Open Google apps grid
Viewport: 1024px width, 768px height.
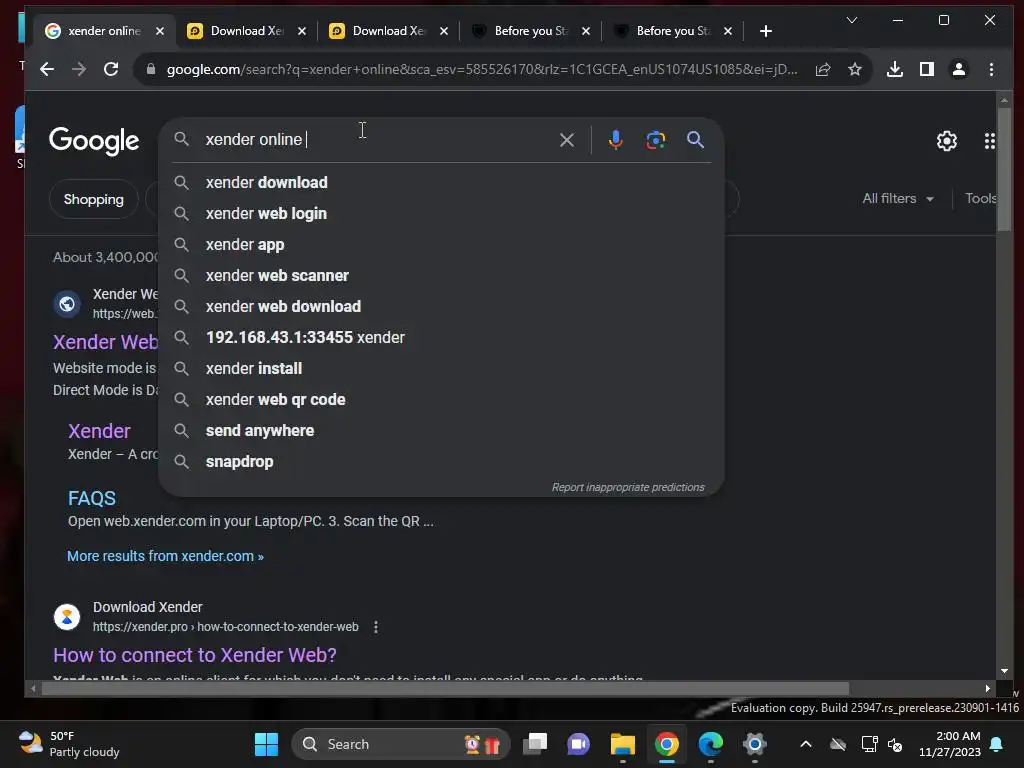coord(989,141)
